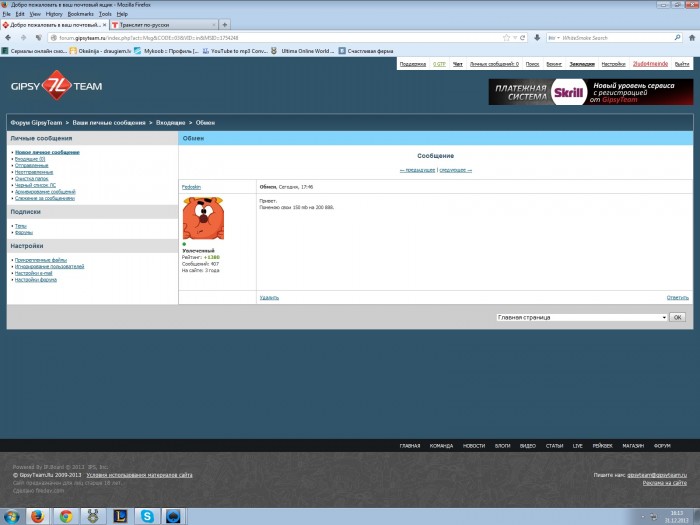Go to the Firefox Home icon
Viewport: 700px width, 525px height.
(x=692, y=38)
